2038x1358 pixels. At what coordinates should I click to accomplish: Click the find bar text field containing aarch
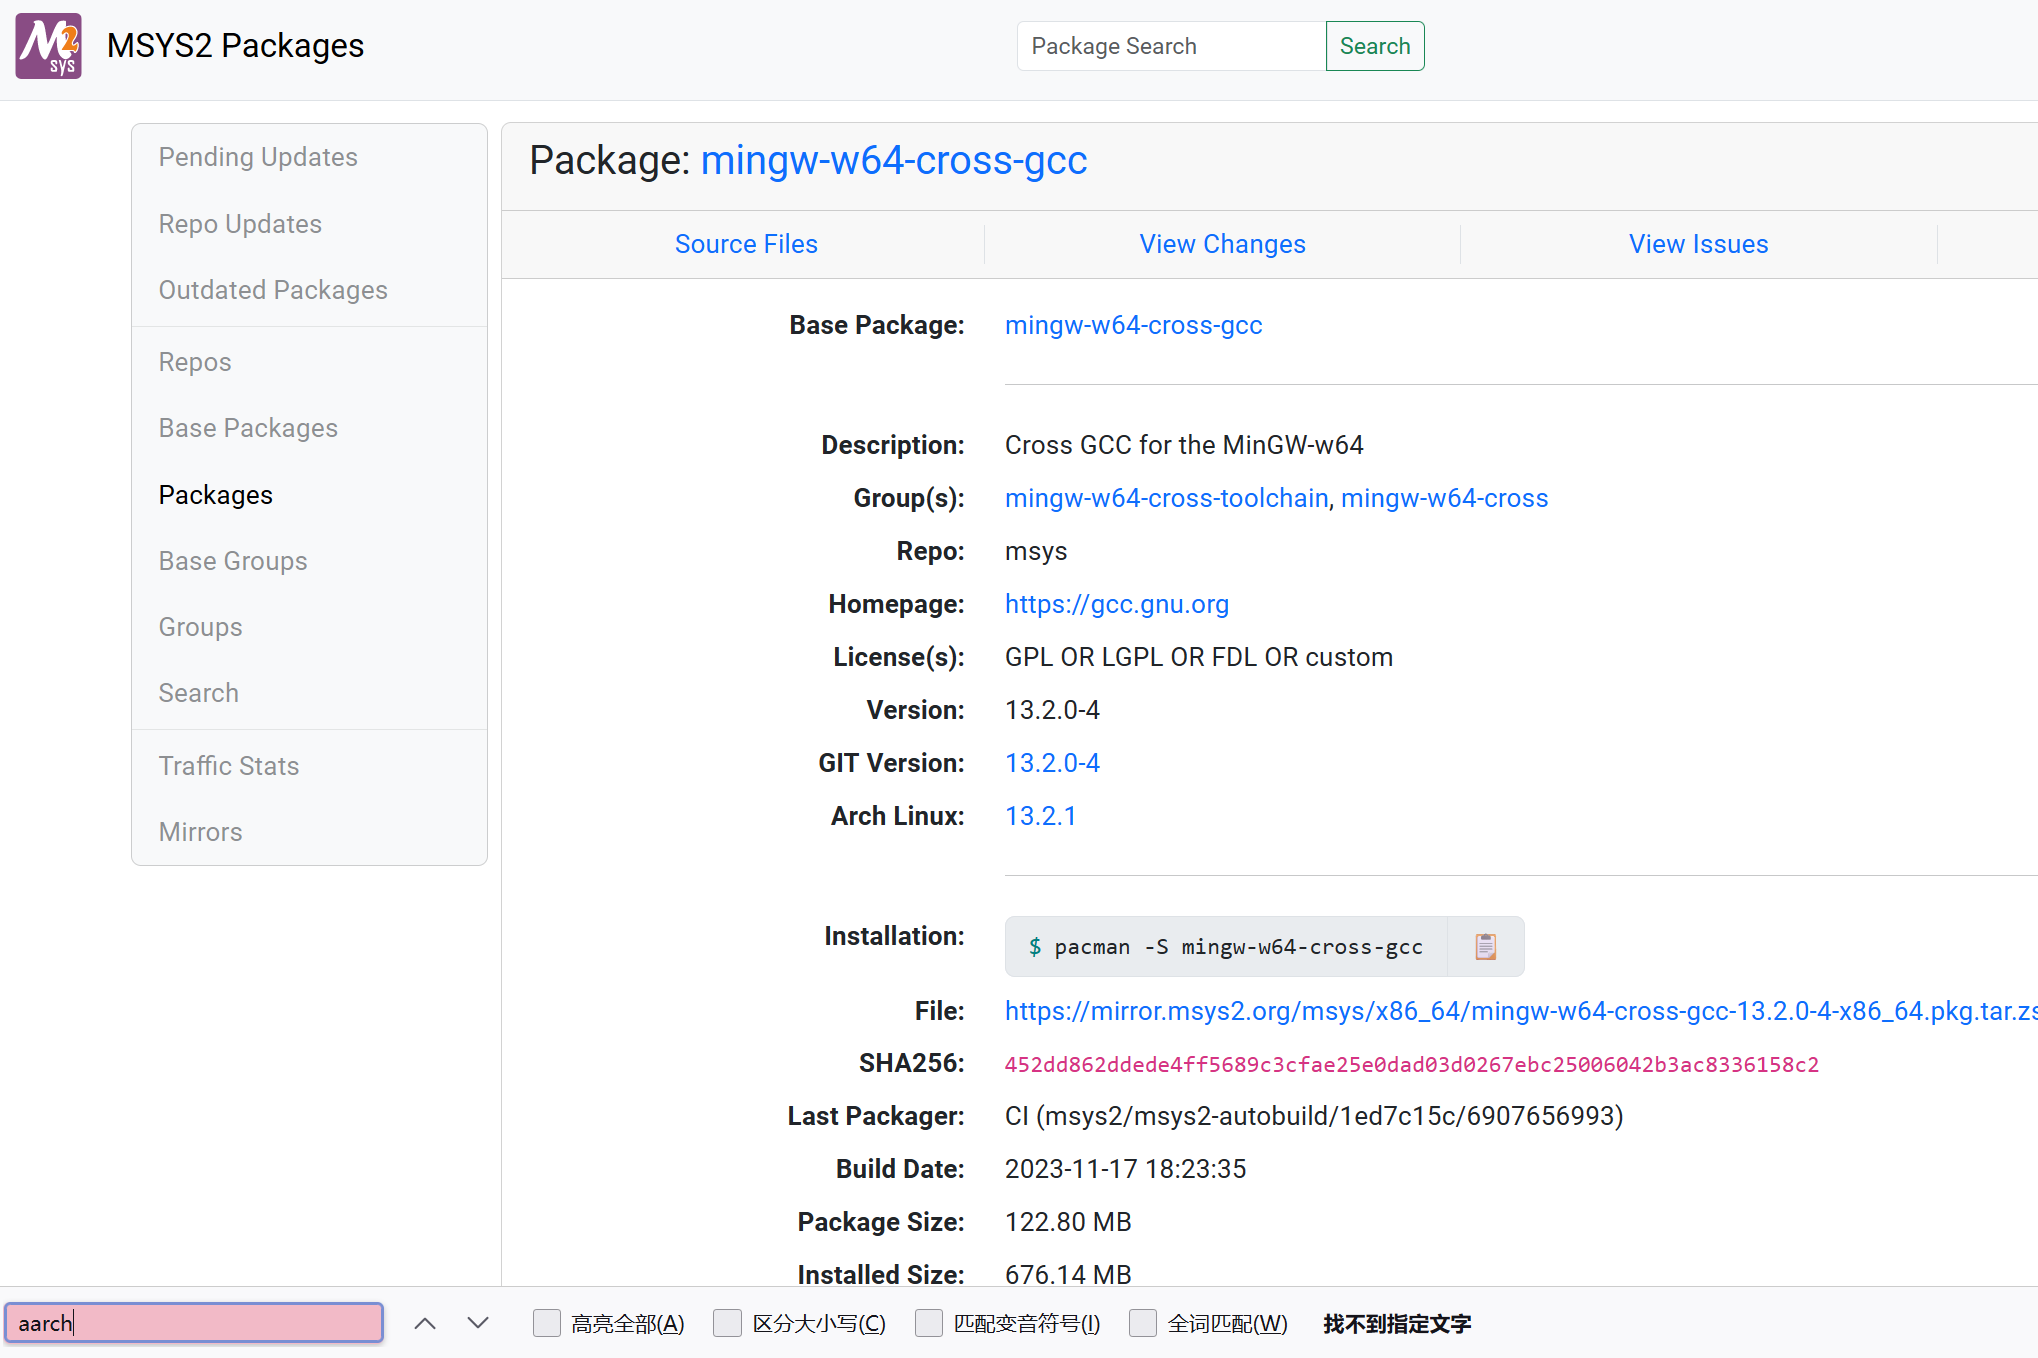194,1323
